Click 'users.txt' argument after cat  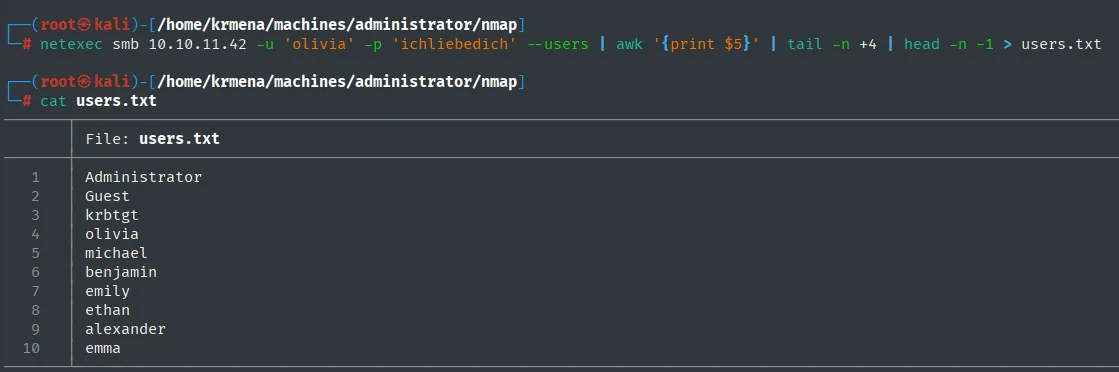tap(116, 101)
